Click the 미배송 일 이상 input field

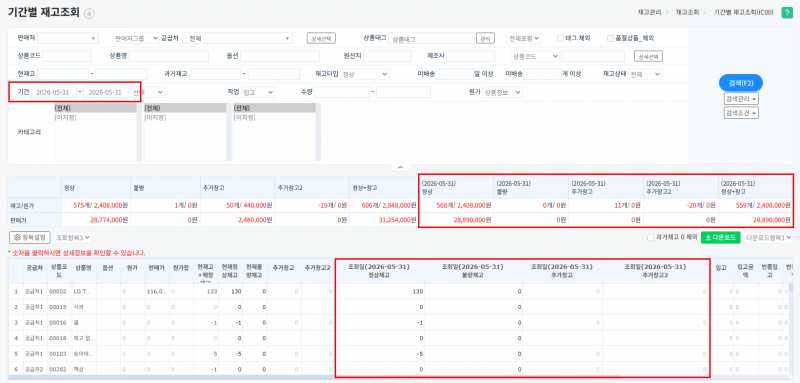455,74
